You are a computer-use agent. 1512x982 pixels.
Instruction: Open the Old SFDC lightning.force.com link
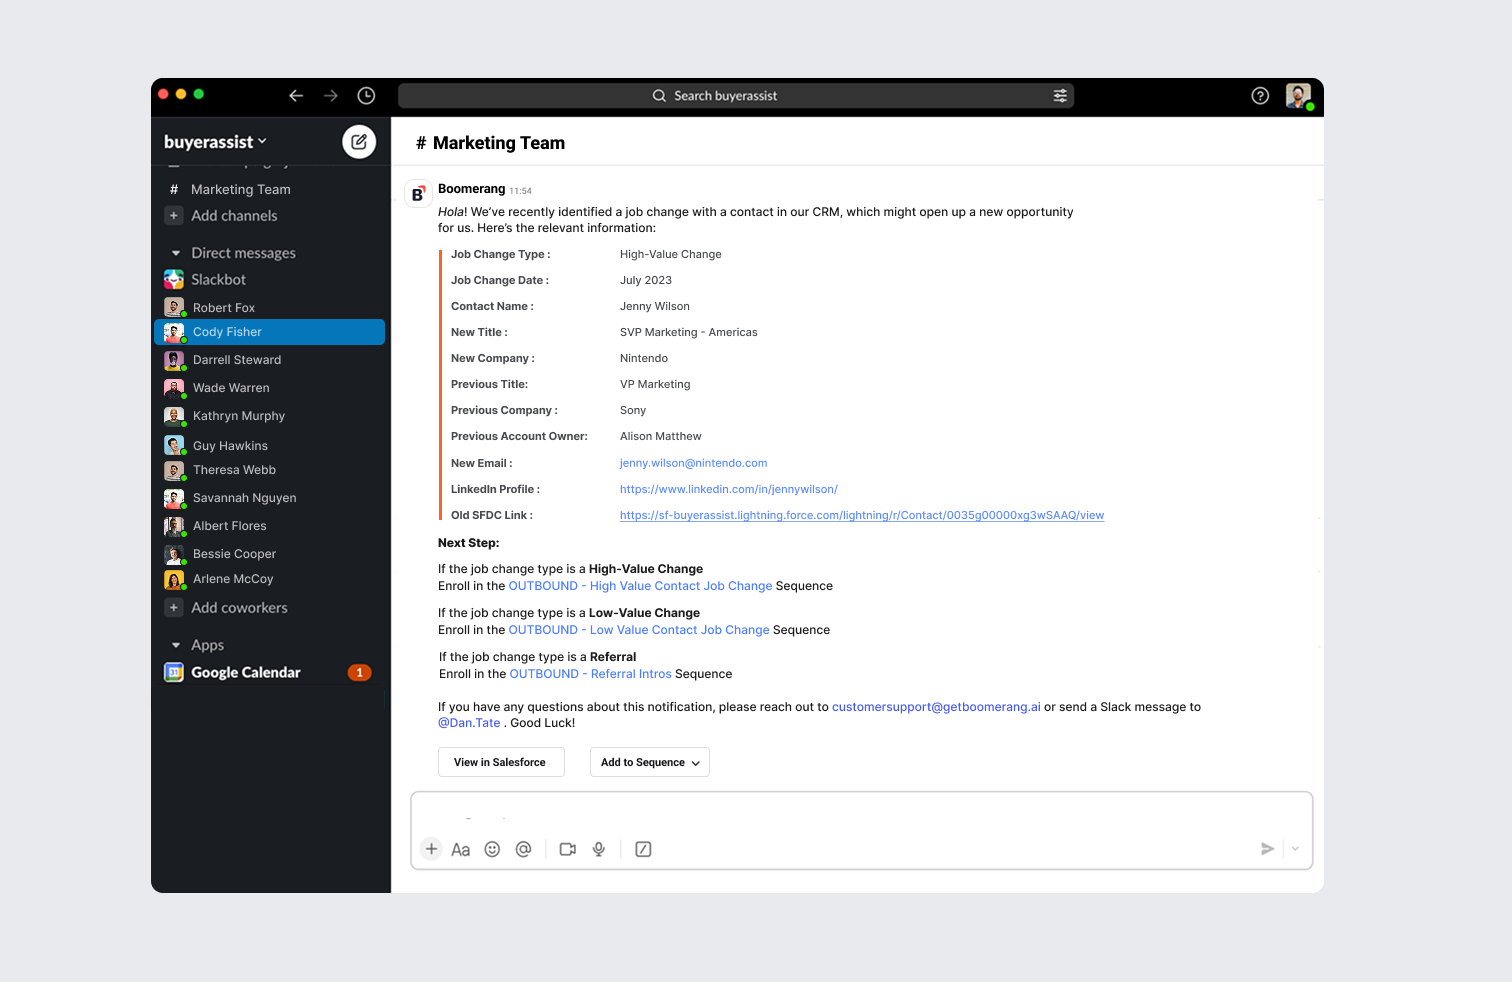pyautogui.click(x=862, y=515)
